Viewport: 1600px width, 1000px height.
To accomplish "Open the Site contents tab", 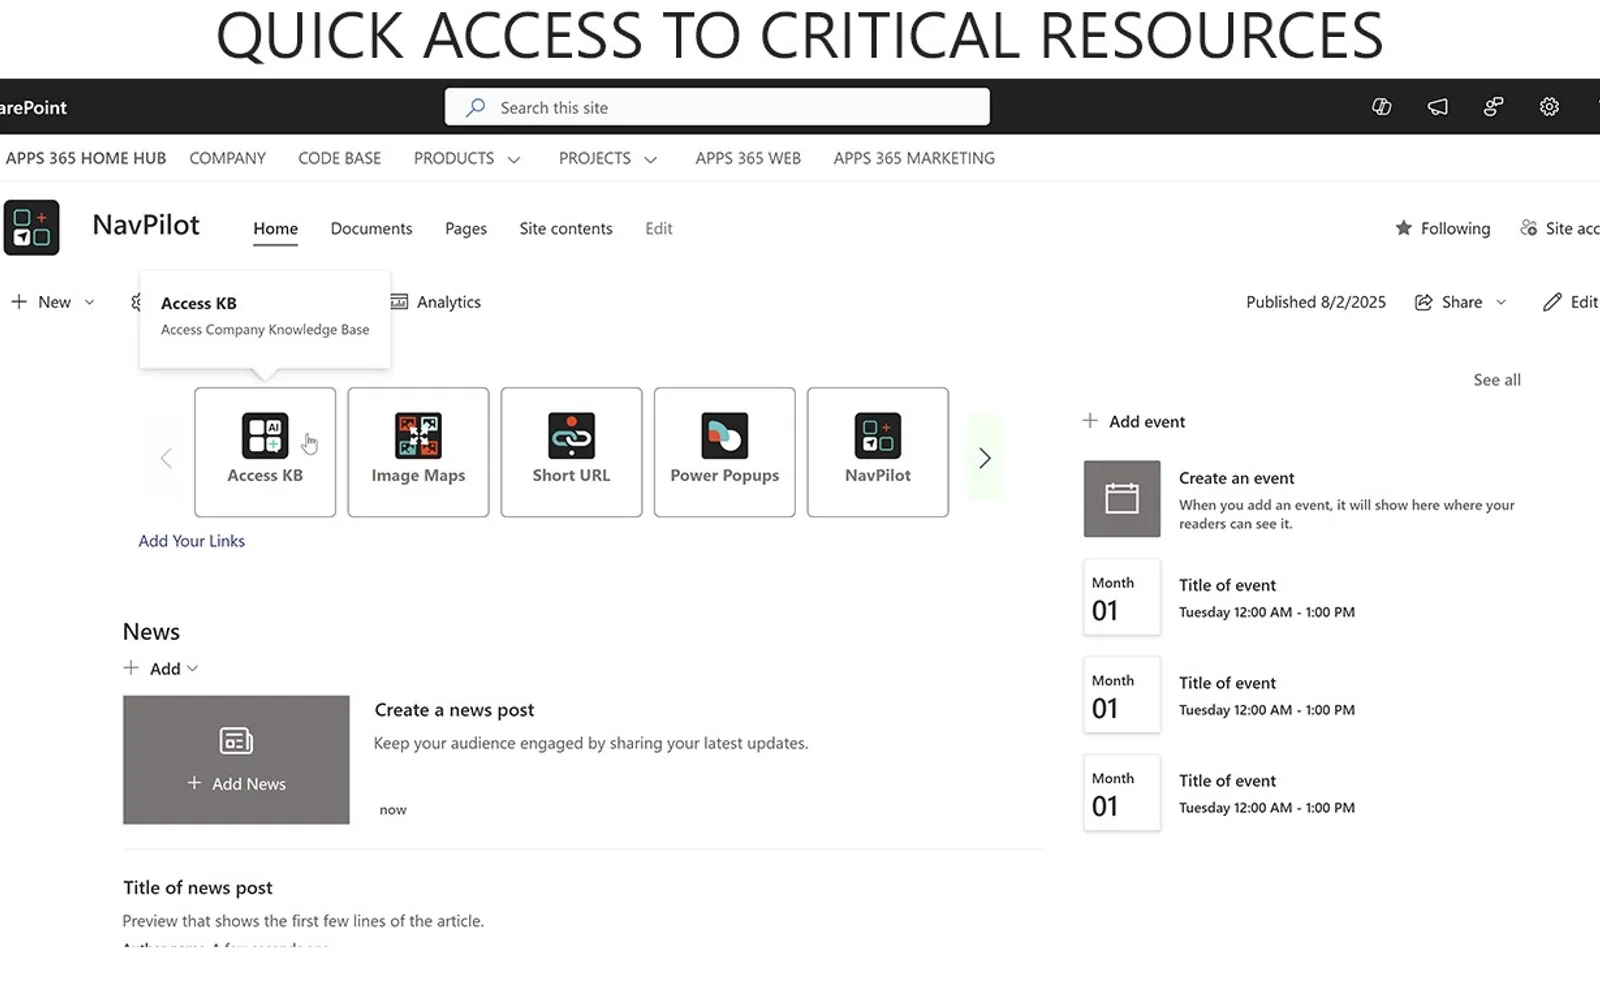I will 566,228.
